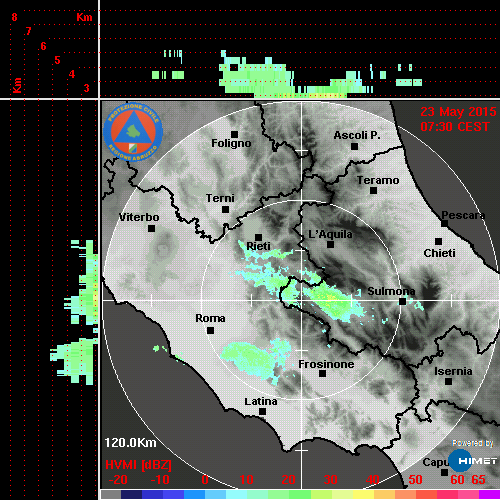Click the Frosinone label
The image size is (500, 500).
(x=326, y=364)
